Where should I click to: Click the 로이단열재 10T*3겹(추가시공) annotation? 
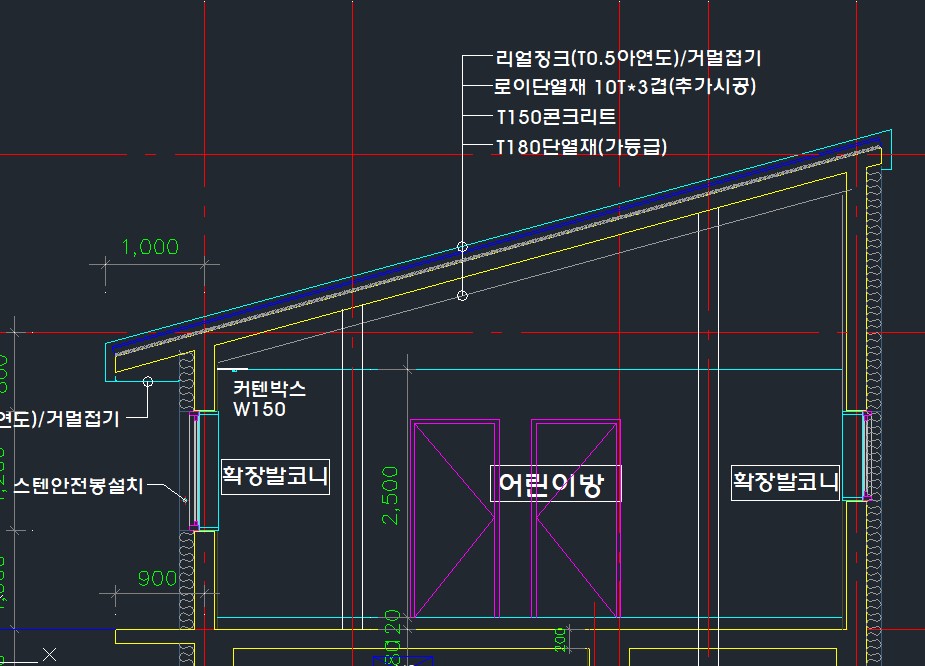click(x=625, y=87)
